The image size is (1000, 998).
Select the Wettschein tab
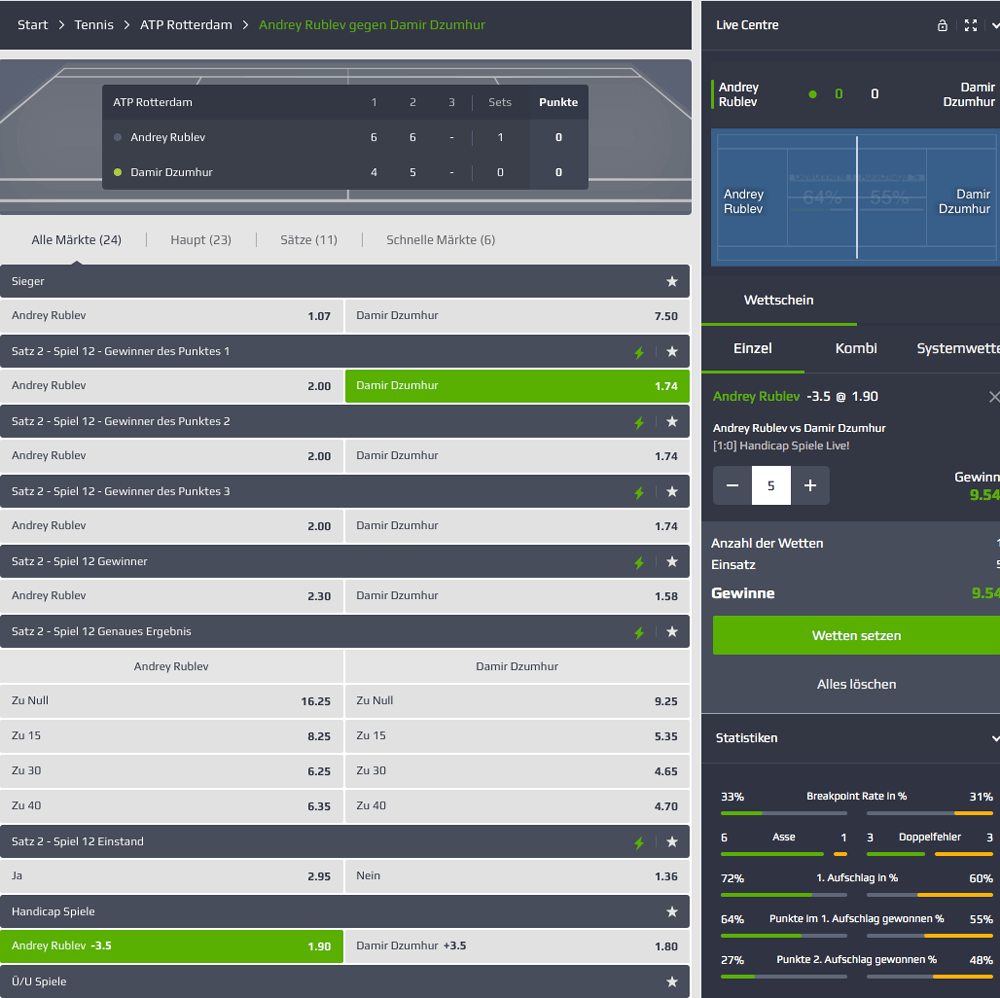click(x=779, y=300)
